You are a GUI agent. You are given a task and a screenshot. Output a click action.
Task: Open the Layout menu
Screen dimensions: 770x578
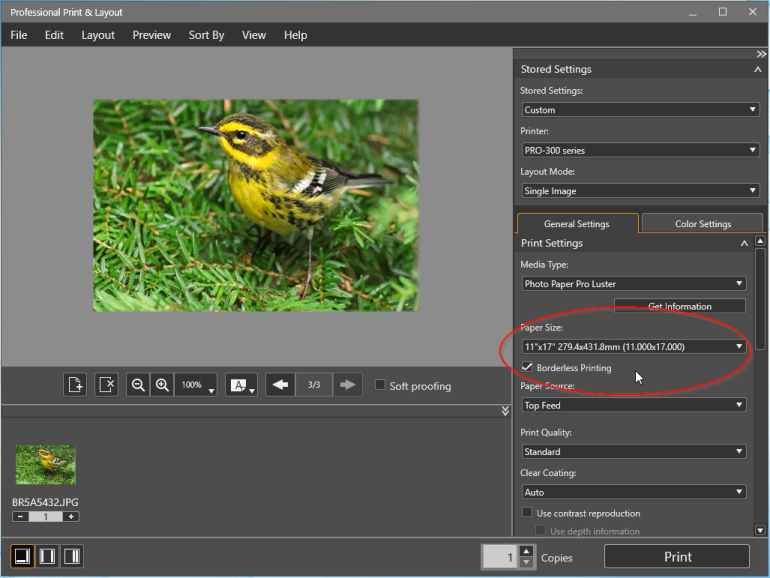[x=98, y=35]
